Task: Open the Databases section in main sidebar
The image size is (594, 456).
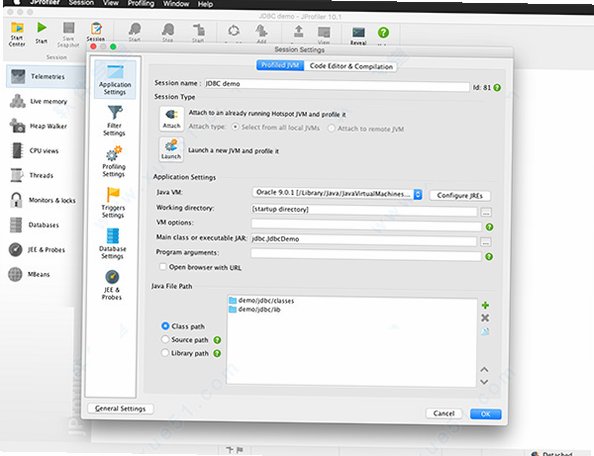Action: pos(34,225)
